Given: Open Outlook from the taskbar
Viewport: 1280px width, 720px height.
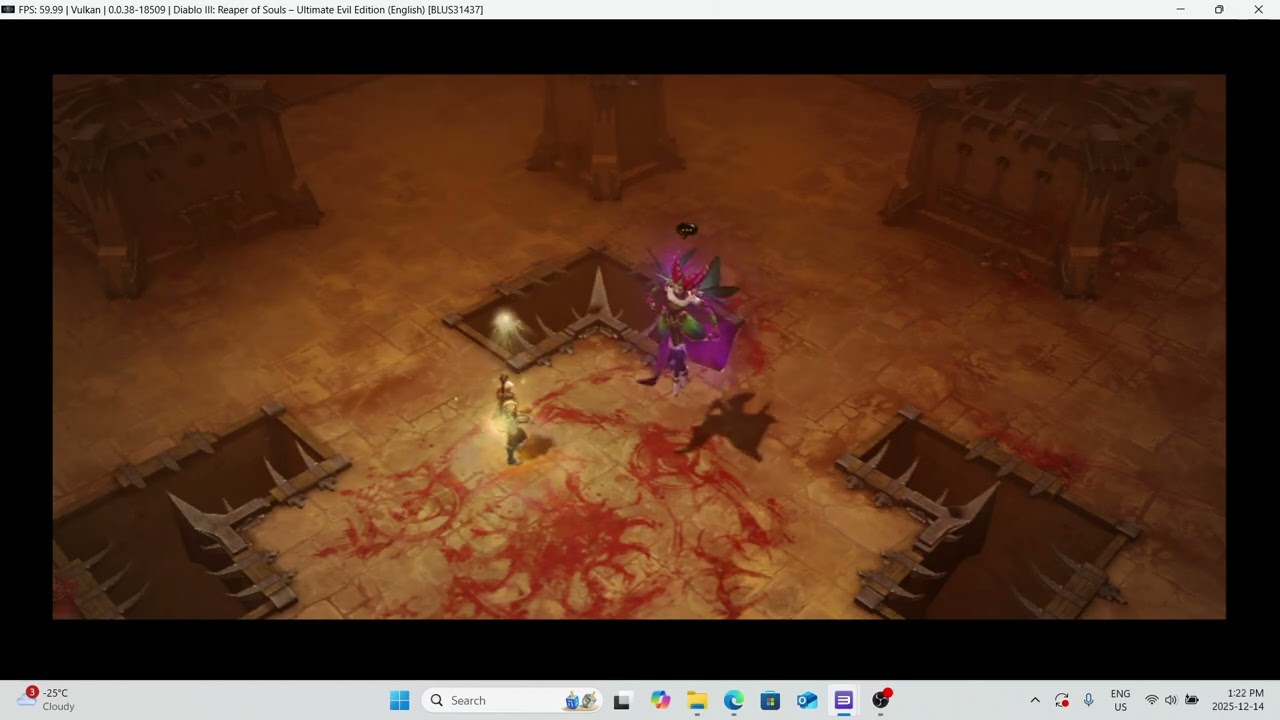Looking at the screenshot, I should 807,700.
